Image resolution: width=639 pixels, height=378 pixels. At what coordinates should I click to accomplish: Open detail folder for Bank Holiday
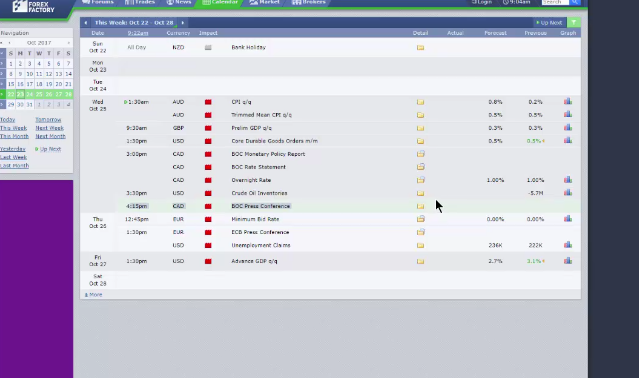point(420,48)
